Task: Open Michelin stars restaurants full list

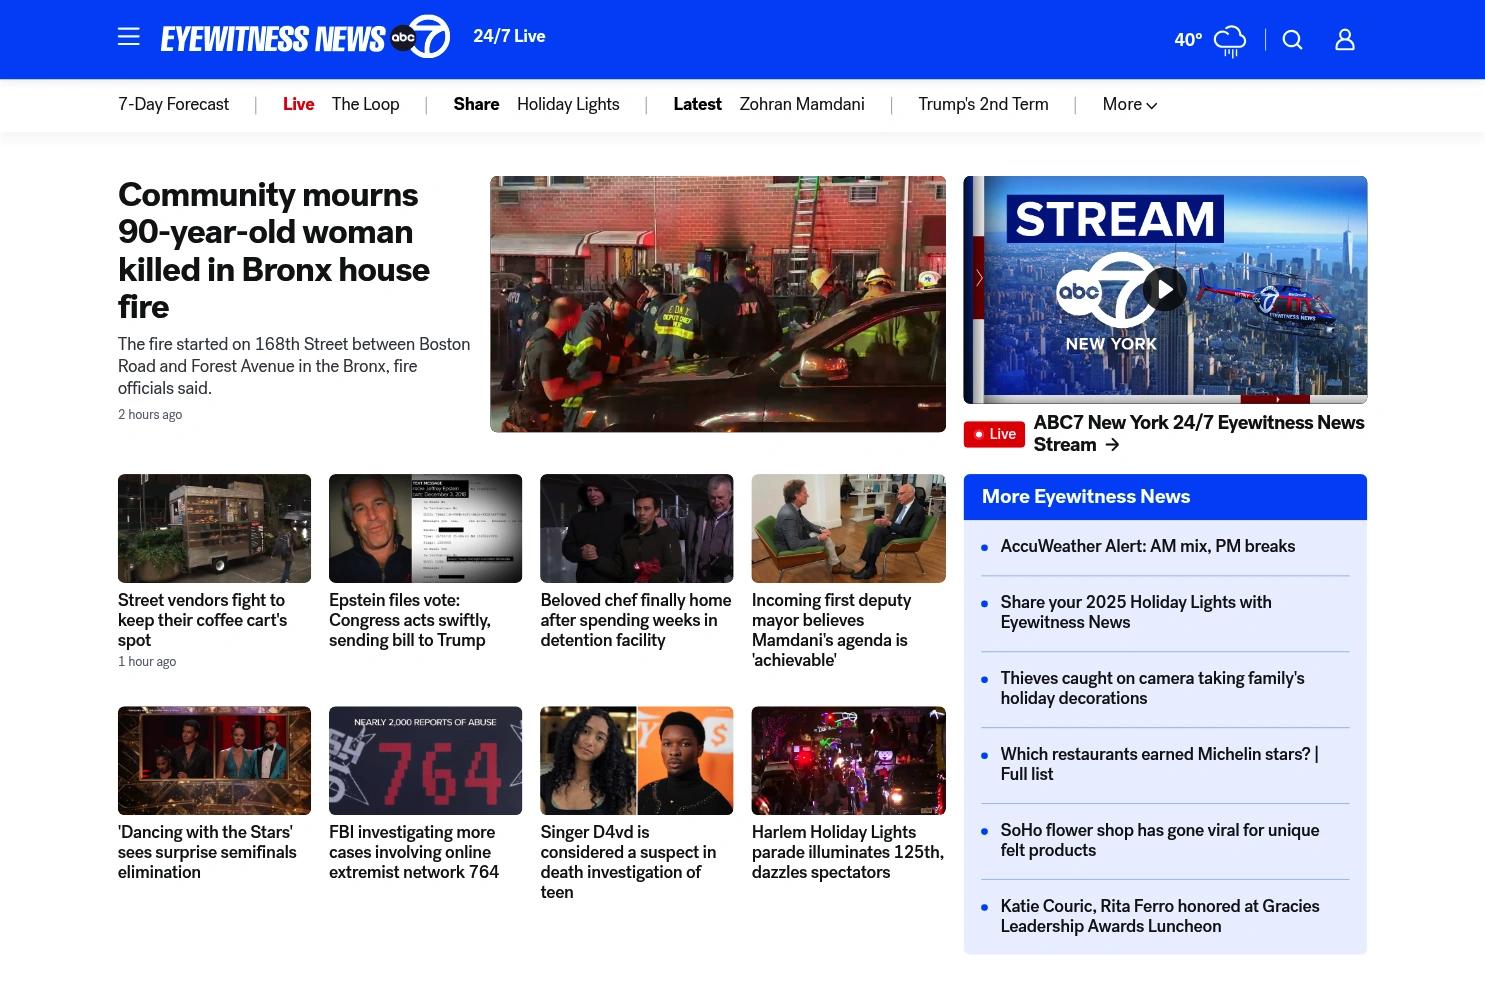Action: pyautogui.click(x=1160, y=764)
